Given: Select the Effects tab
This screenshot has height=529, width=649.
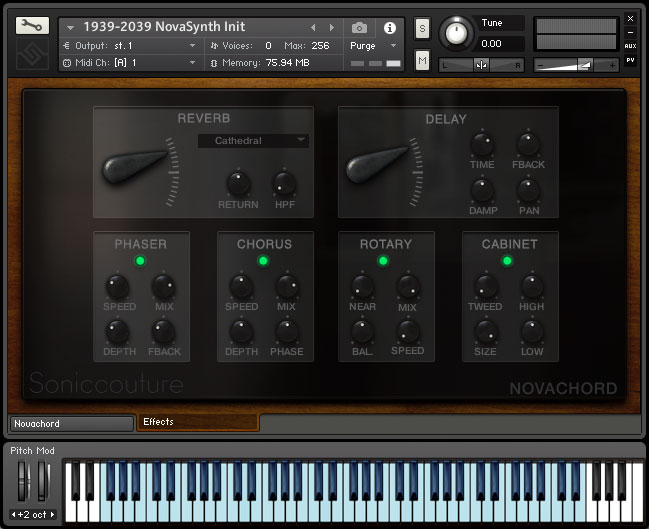Looking at the screenshot, I should point(197,422).
